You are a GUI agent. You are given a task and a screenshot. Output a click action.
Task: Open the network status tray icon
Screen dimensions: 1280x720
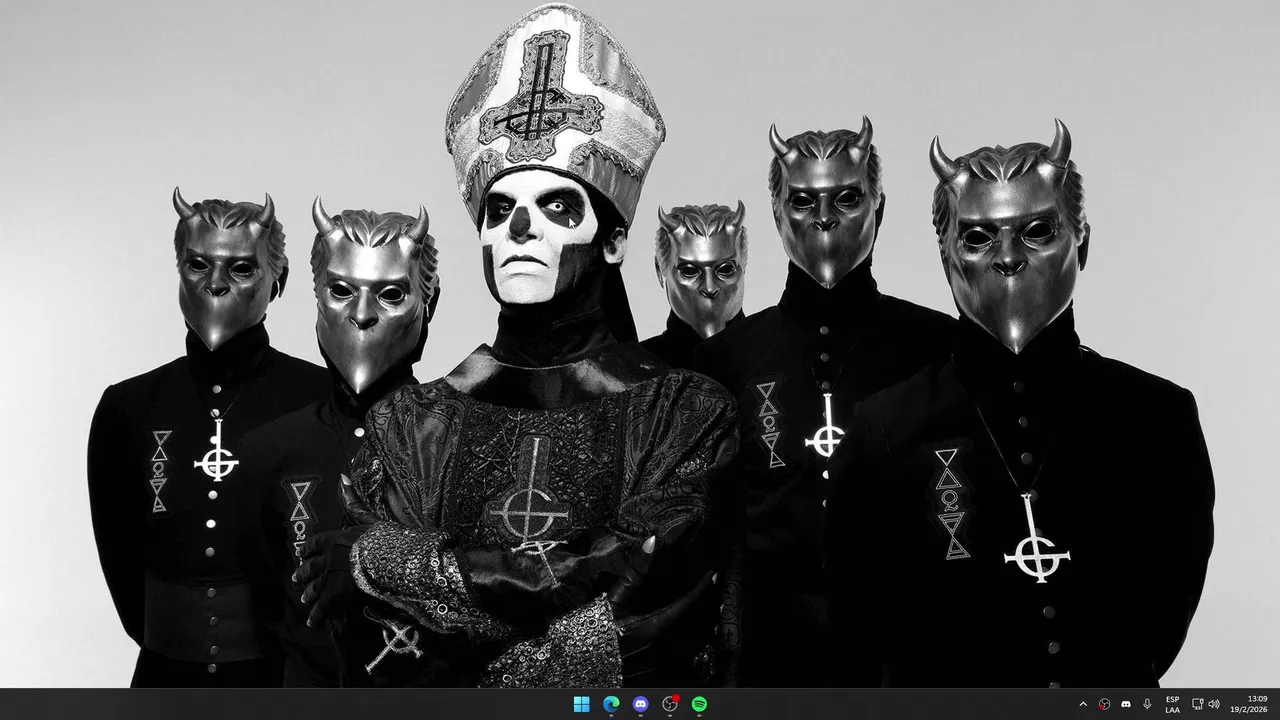(x=1198, y=704)
